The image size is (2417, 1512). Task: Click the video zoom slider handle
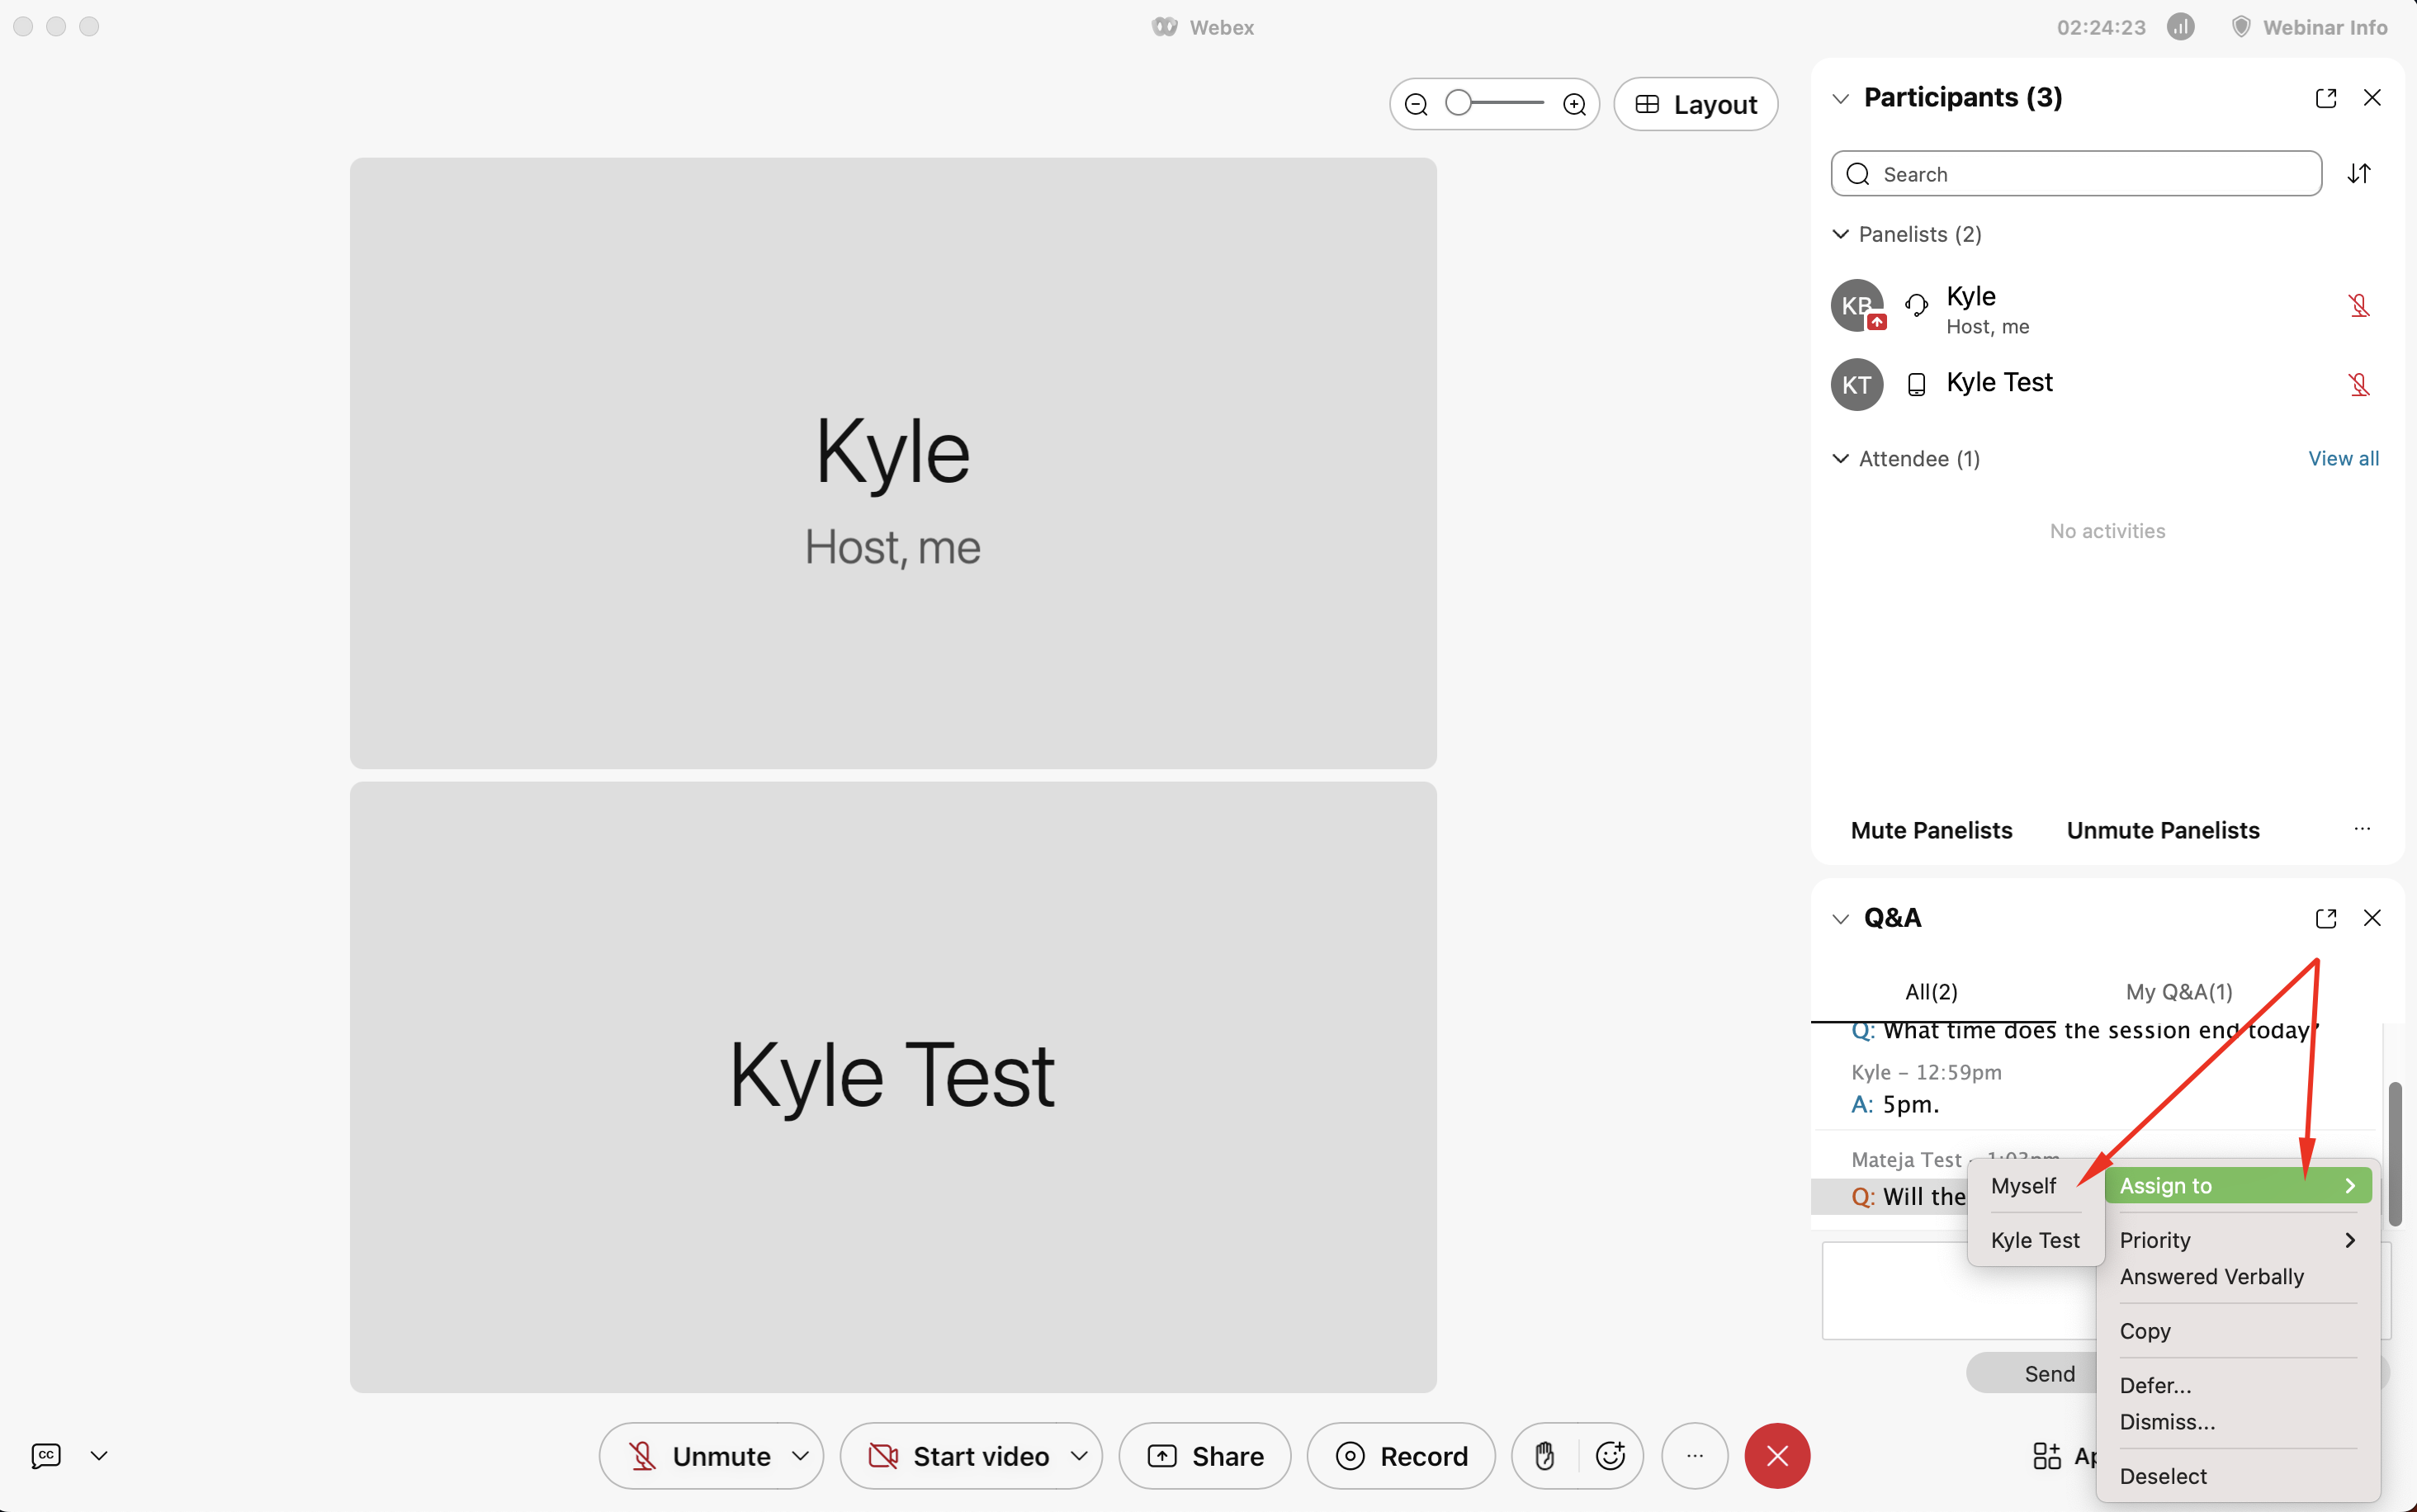click(x=1459, y=103)
